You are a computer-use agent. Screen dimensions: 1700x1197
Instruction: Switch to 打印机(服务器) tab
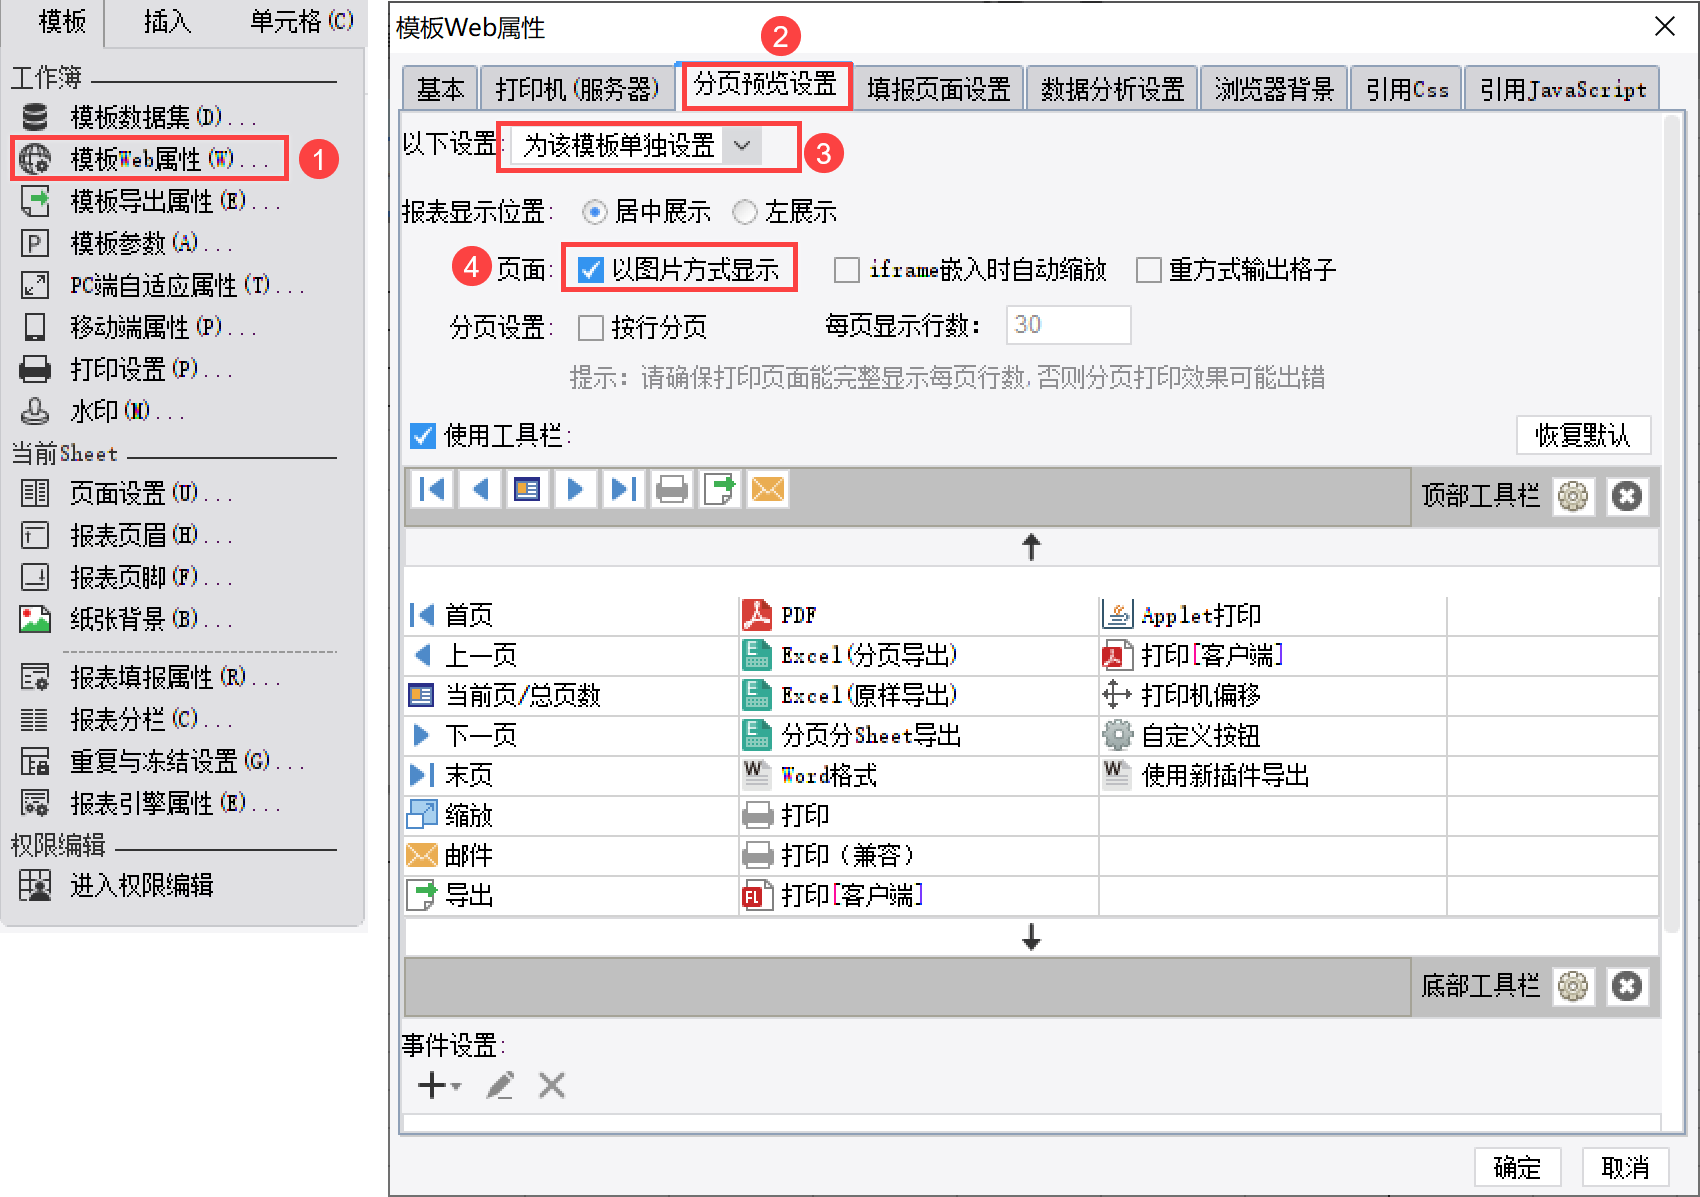point(577,89)
